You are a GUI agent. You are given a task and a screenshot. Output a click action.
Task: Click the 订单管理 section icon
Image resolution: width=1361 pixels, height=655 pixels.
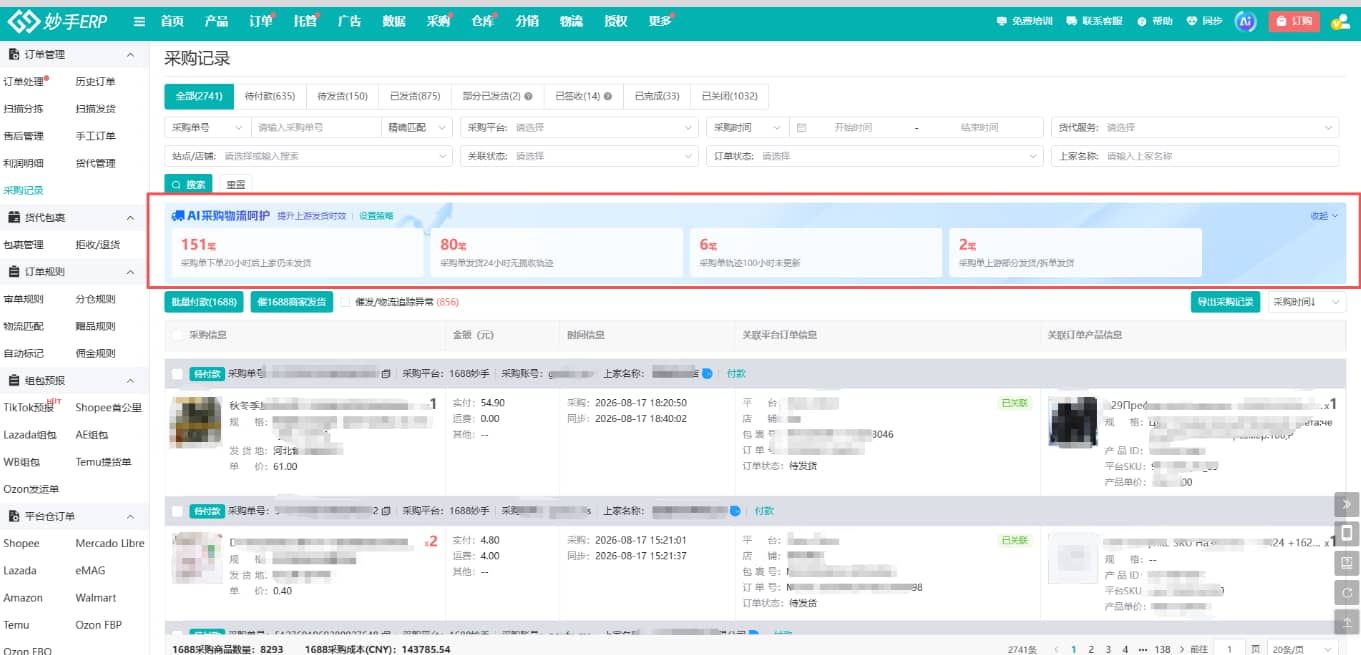click(x=14, y=55)
